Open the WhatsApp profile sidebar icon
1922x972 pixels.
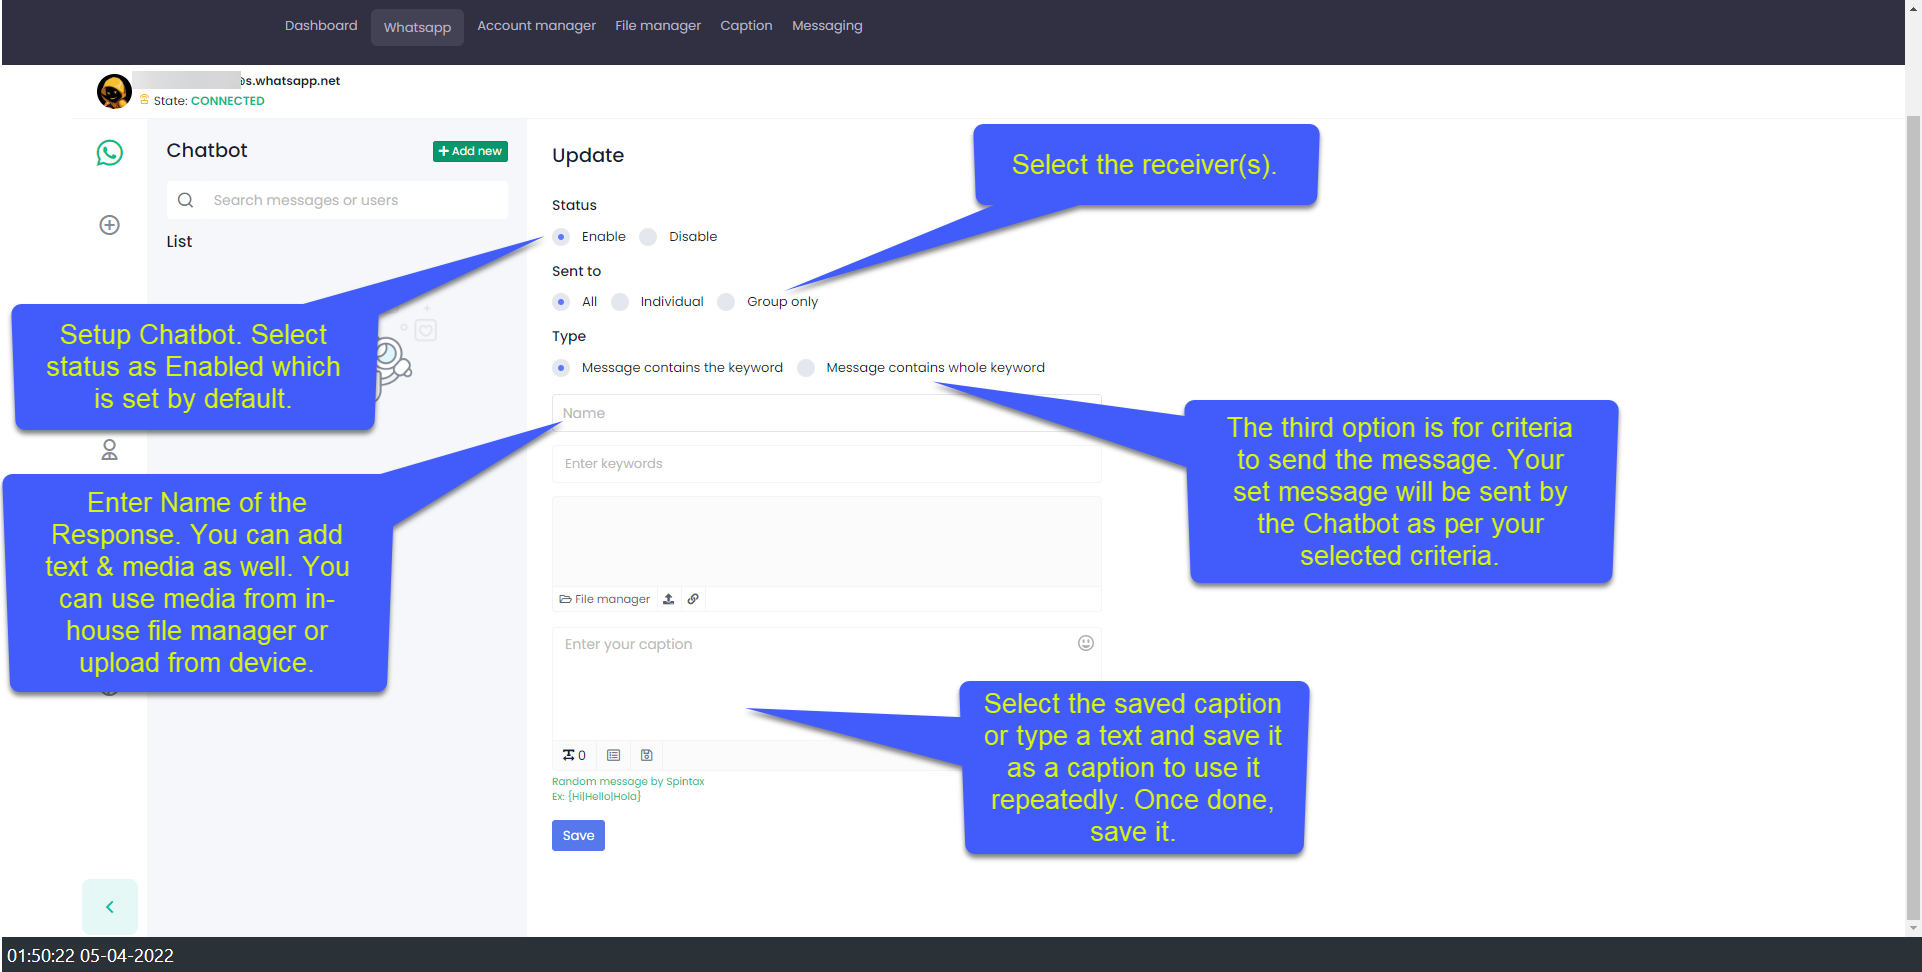110,153
